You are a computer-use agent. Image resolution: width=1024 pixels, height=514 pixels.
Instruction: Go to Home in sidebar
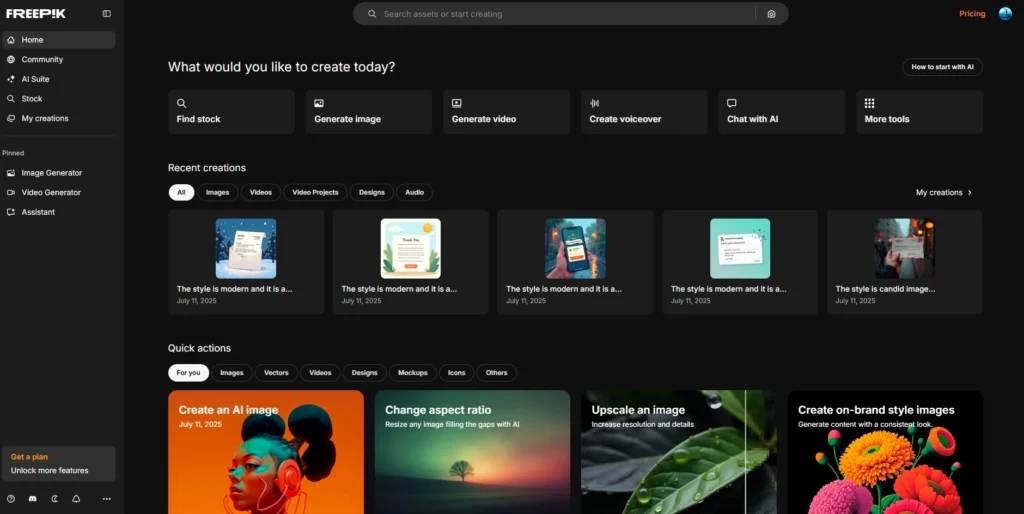59,40
